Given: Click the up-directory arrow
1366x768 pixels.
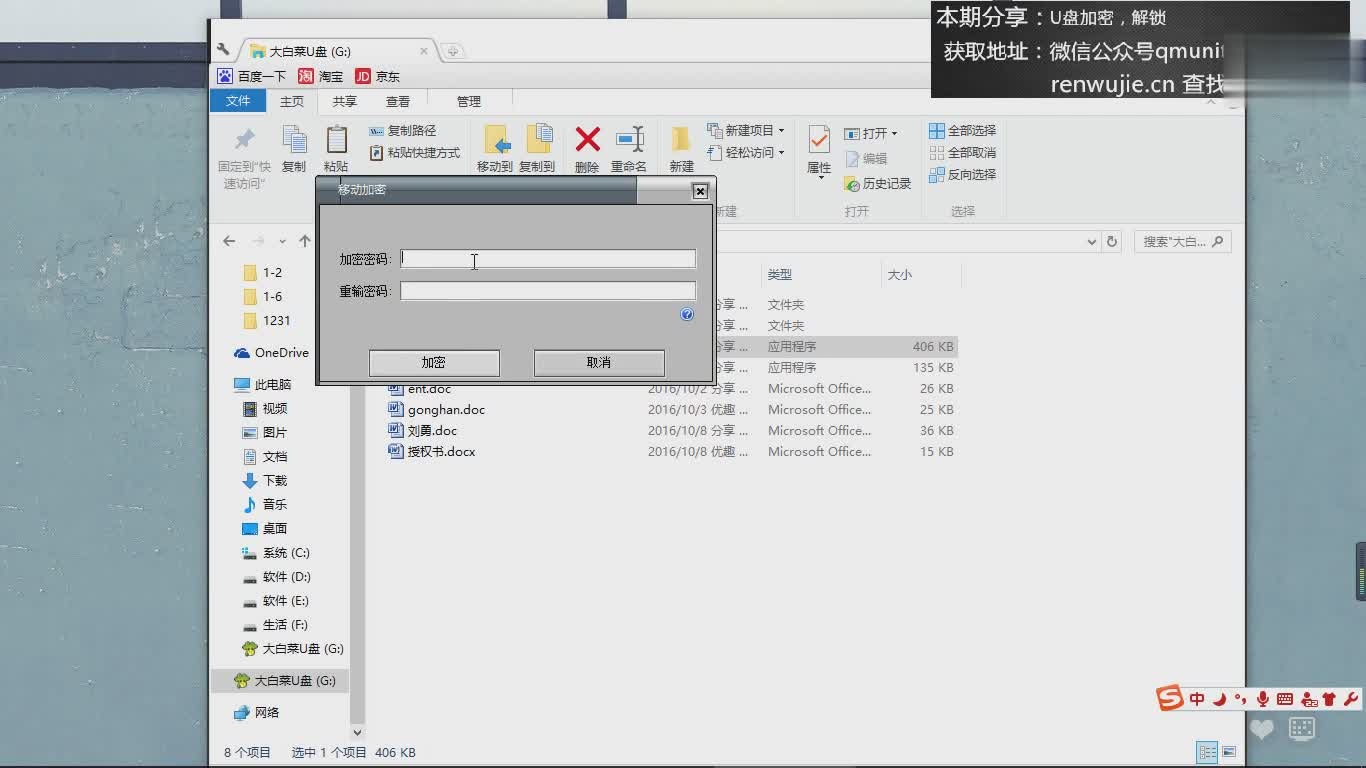Looking at the screenshot, I should (305, 241).
